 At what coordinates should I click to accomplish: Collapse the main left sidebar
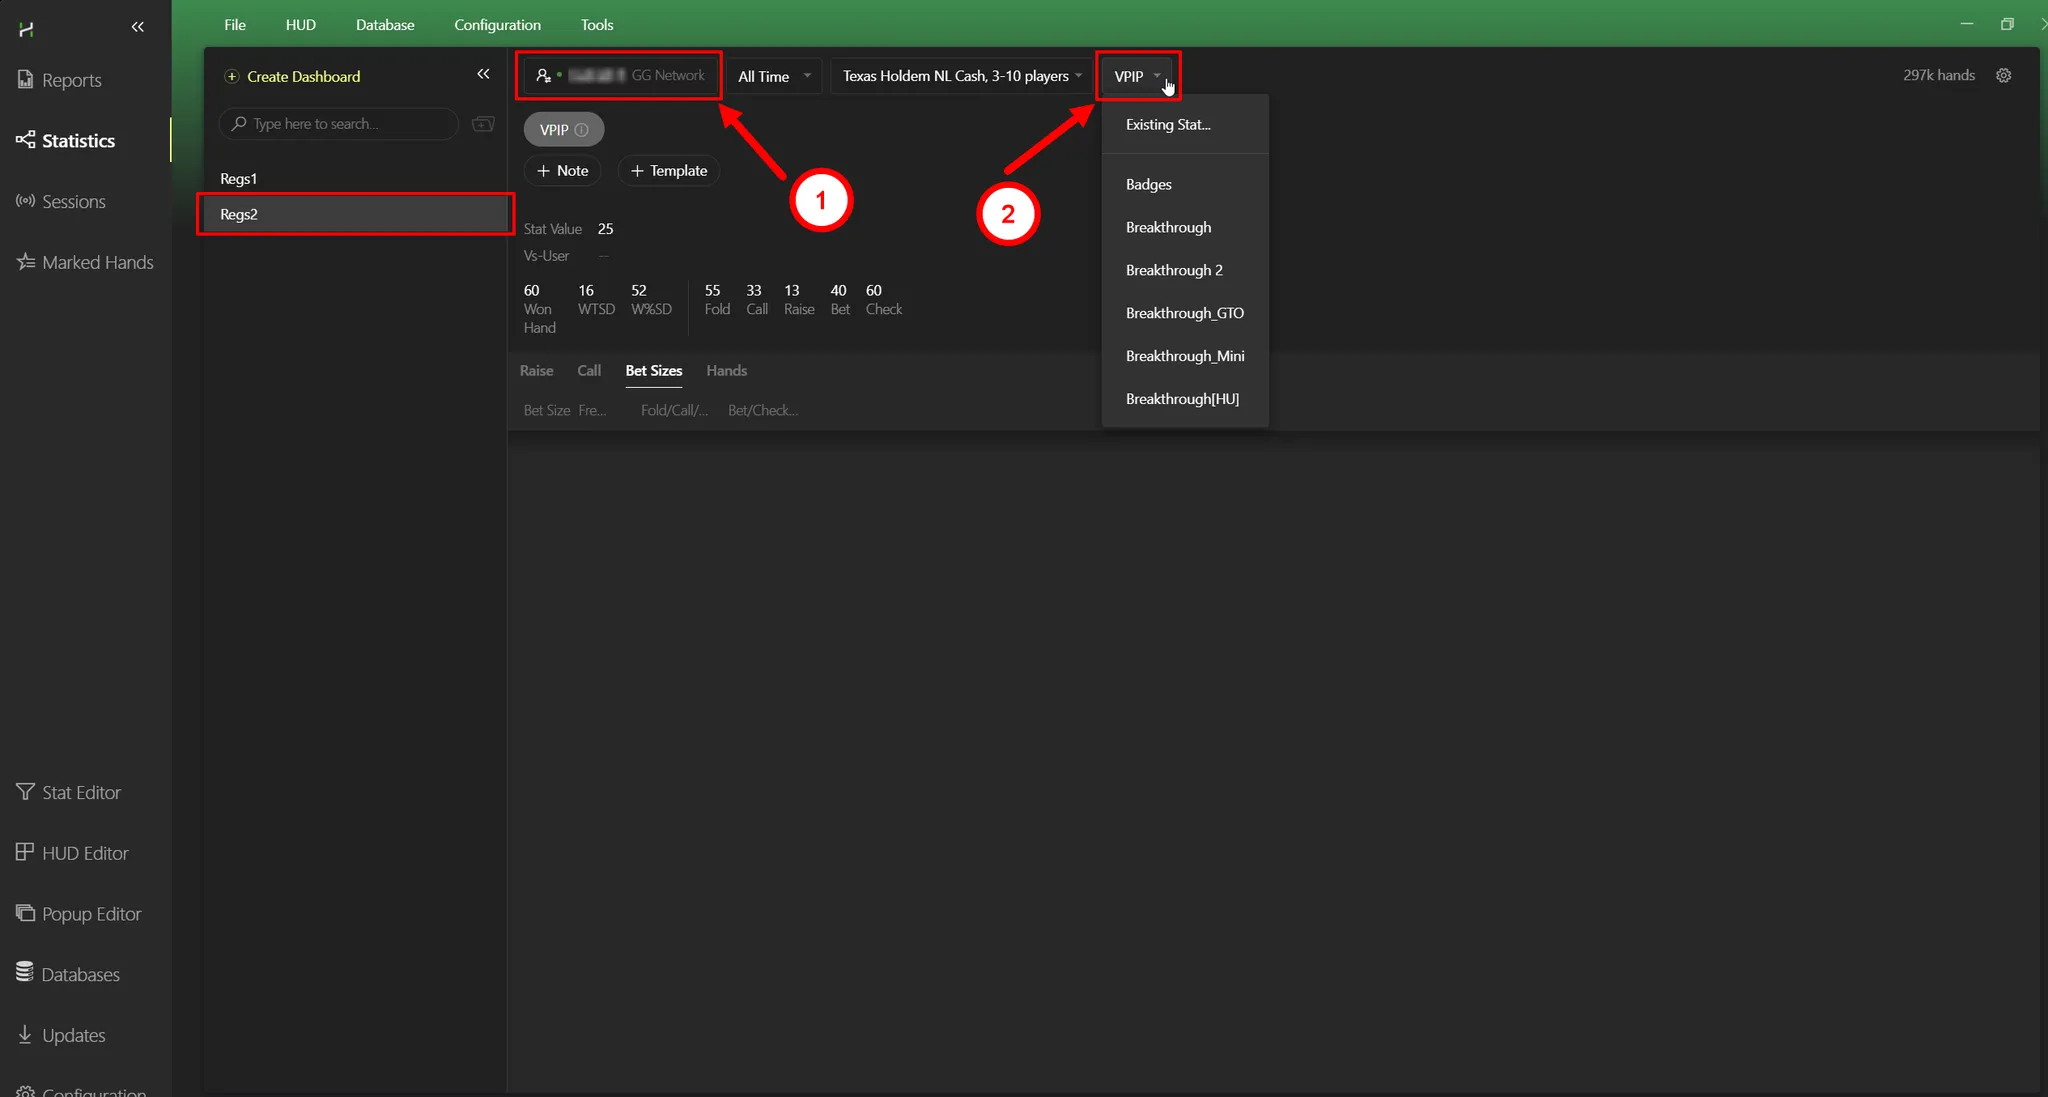point(138,27)
